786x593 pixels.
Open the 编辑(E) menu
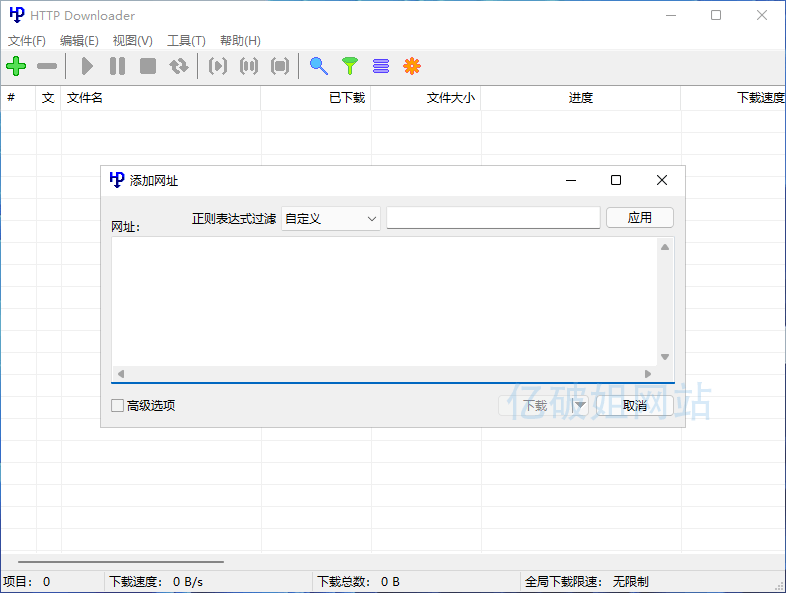click(79, 41)
